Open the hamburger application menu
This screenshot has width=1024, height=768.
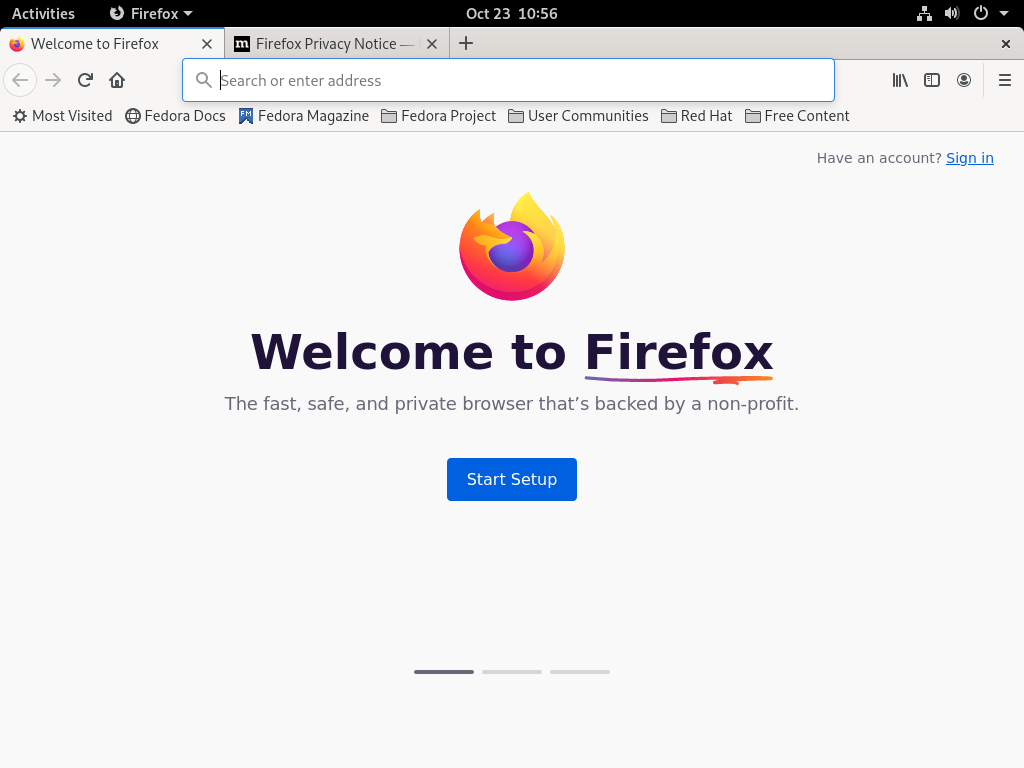point(1004,80)
